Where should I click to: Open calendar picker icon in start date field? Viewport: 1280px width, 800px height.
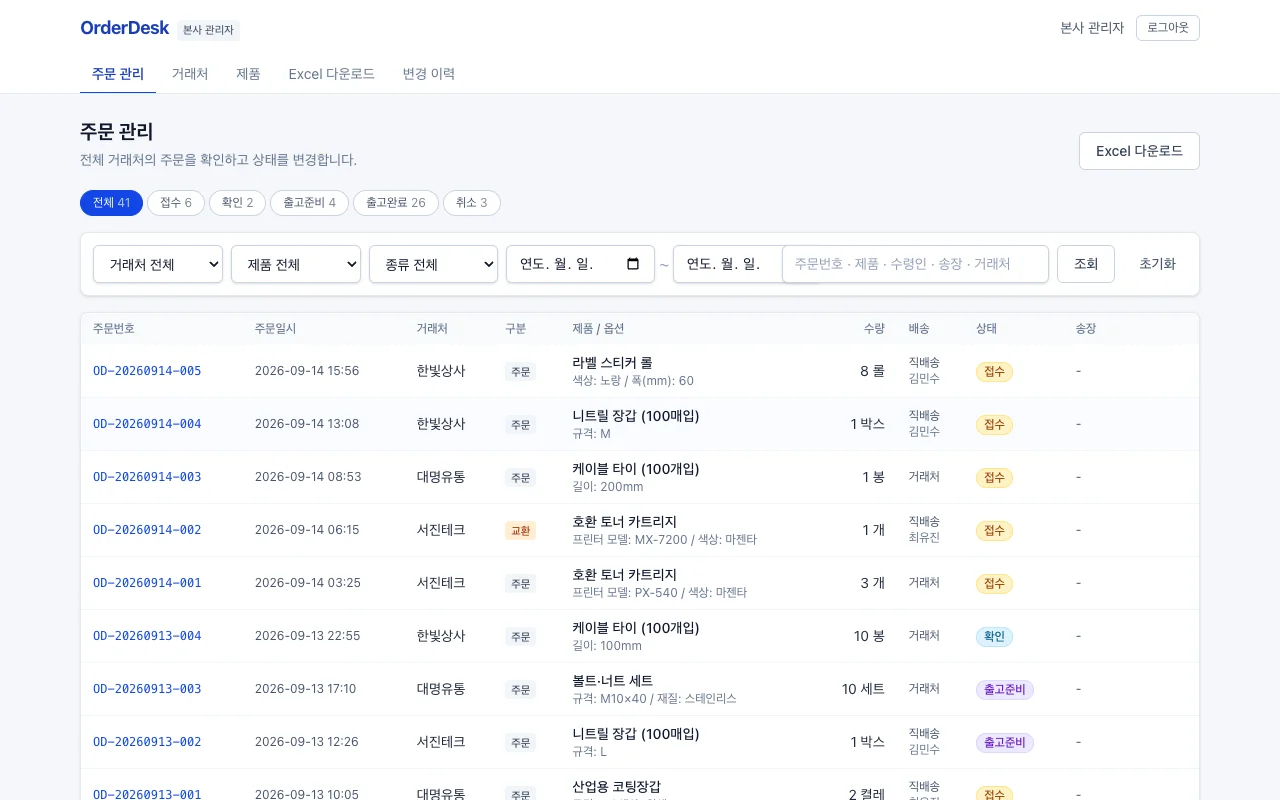point(632,264)
